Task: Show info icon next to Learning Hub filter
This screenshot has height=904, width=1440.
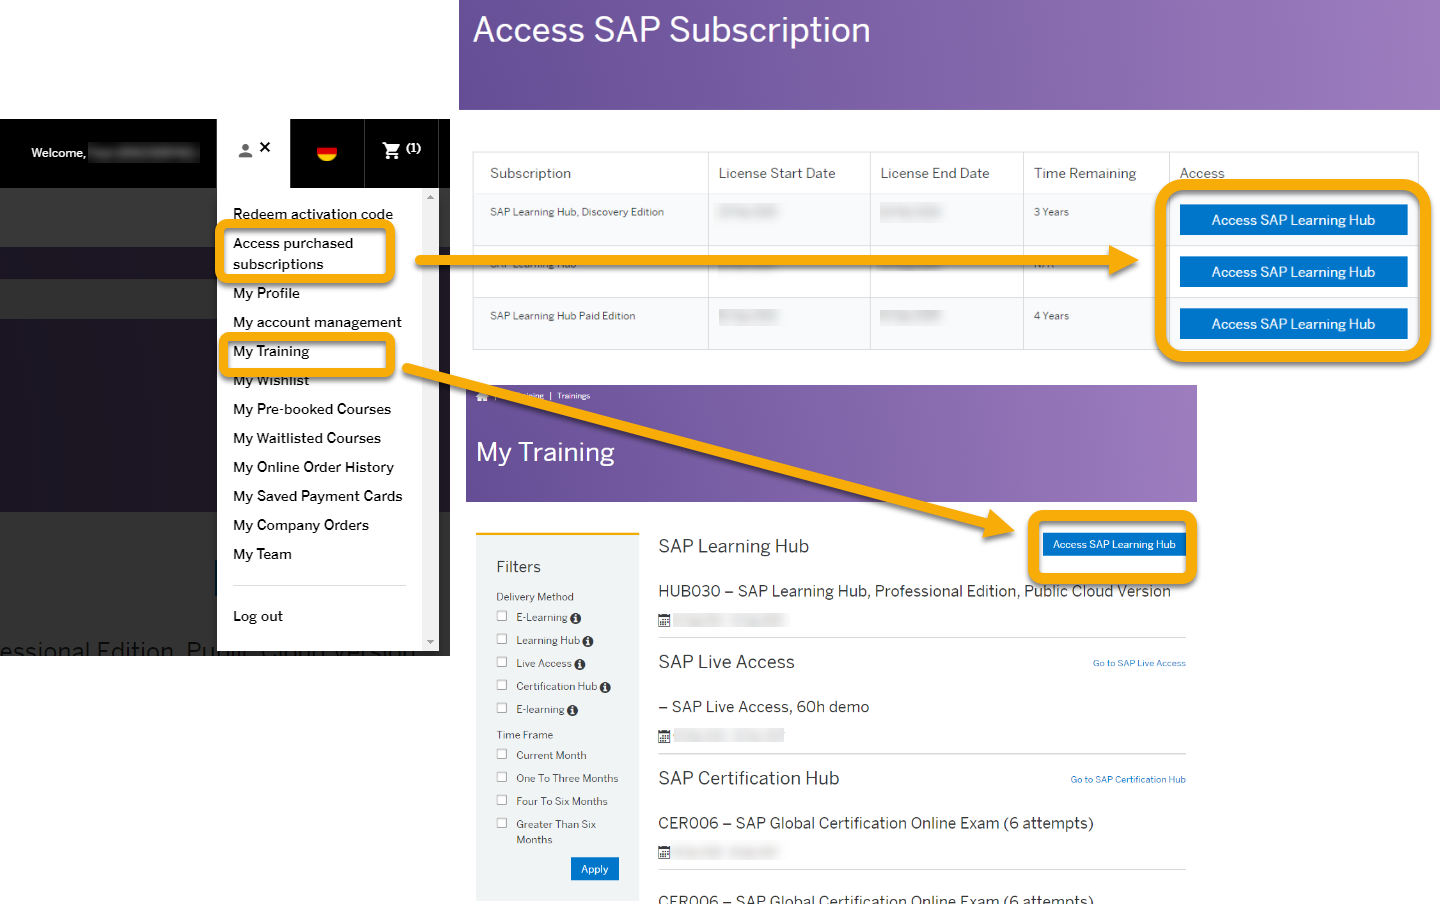Action: click(588, 641)
